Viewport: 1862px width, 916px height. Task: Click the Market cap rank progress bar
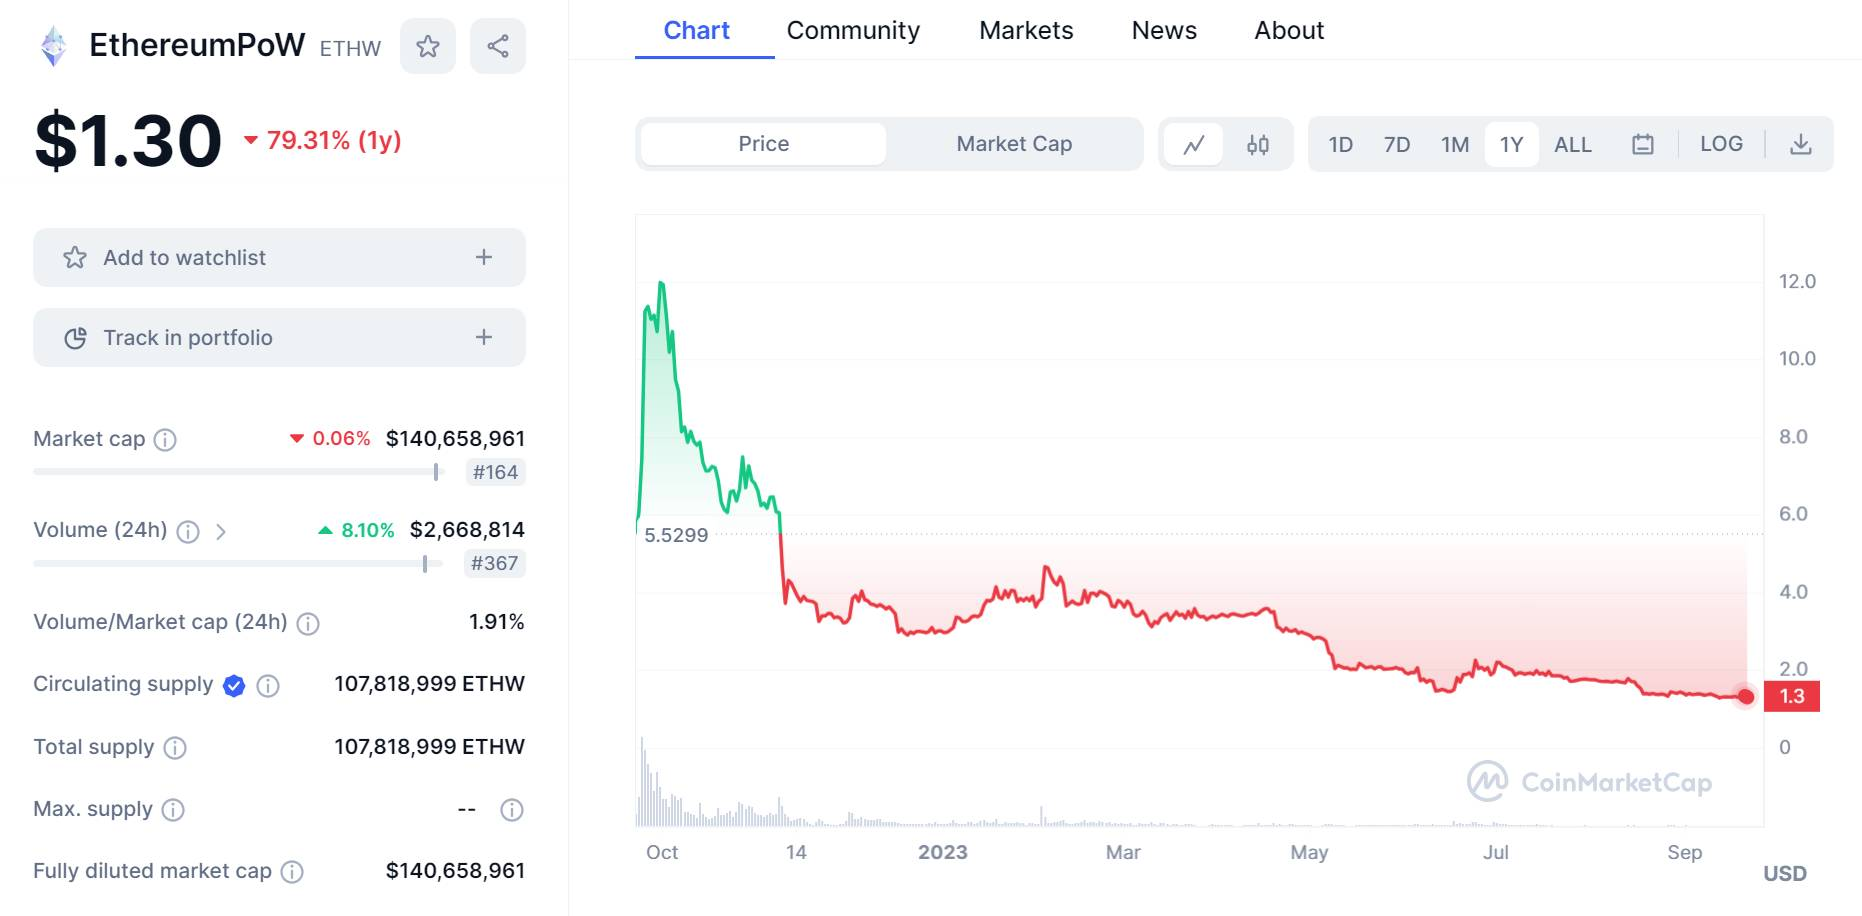pos(237,472)
